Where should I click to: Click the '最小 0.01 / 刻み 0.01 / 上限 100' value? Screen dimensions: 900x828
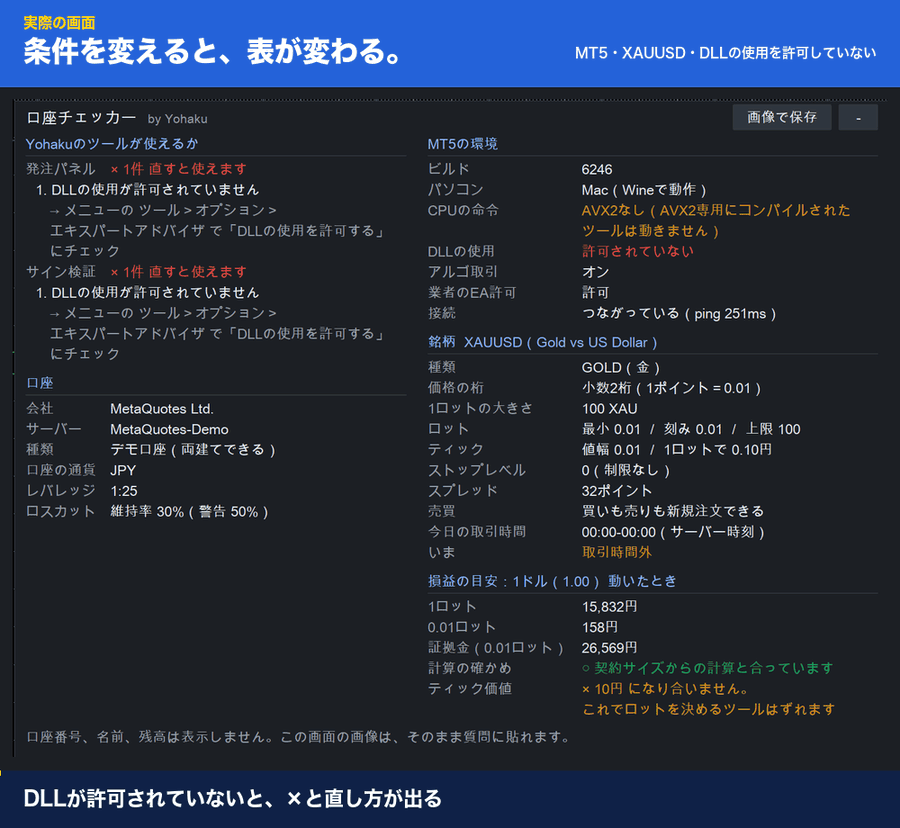tap(691, 429)
